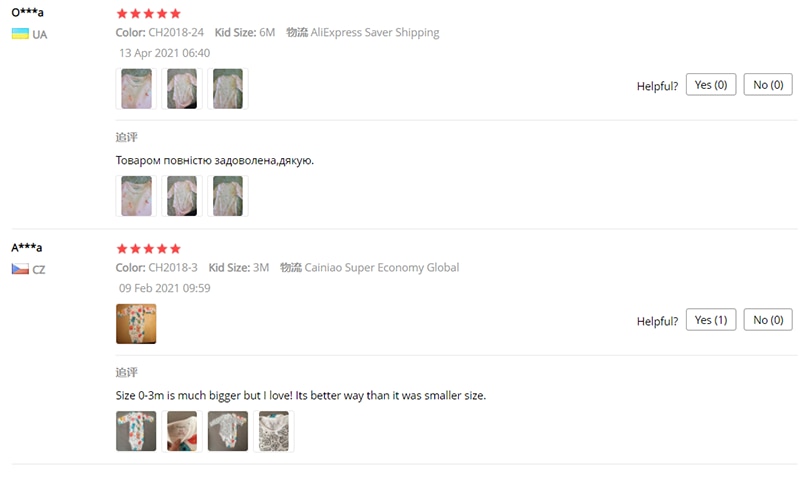Mark UA review as helpful with Yes (0)
Image resolution: width=800 pixels, height=477 pixels.
coord(711,85)
